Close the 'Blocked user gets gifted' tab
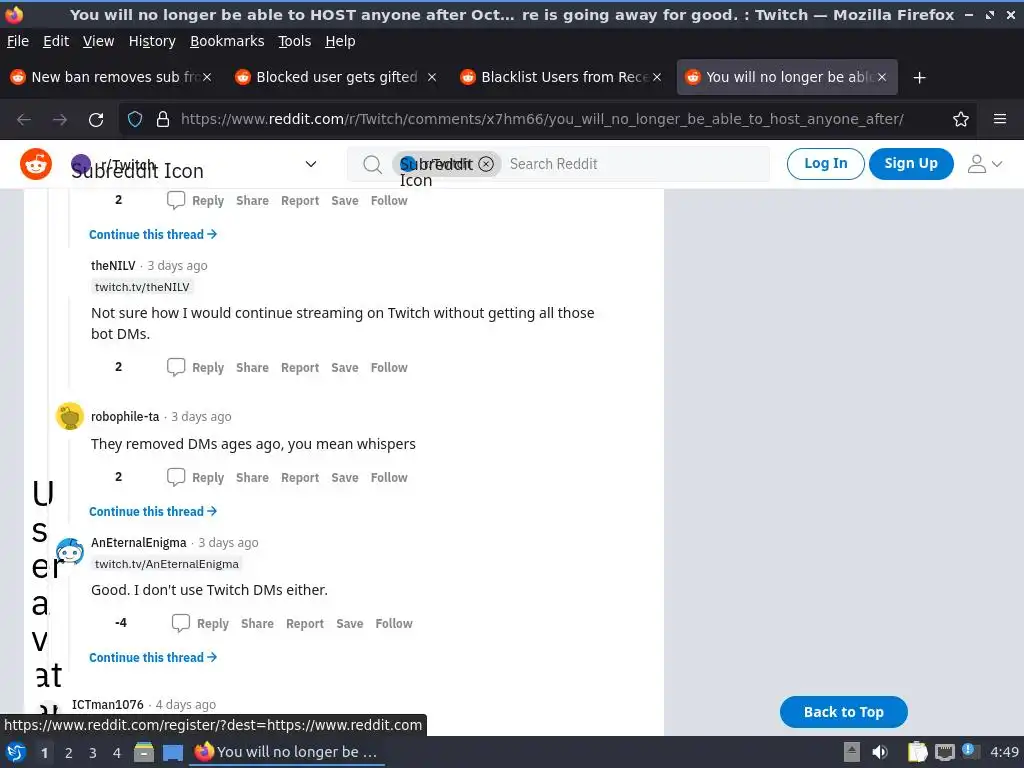 coord(432,77)
